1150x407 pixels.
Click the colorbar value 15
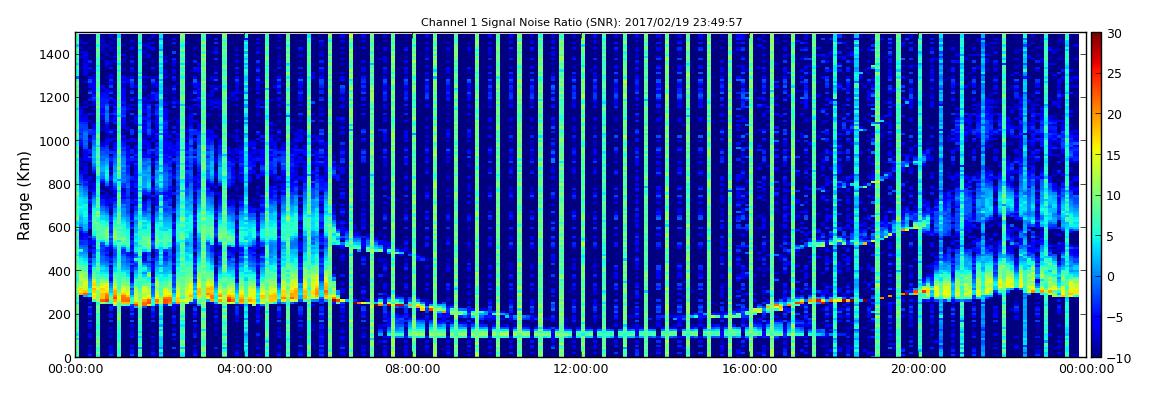tap(1114, 155)
